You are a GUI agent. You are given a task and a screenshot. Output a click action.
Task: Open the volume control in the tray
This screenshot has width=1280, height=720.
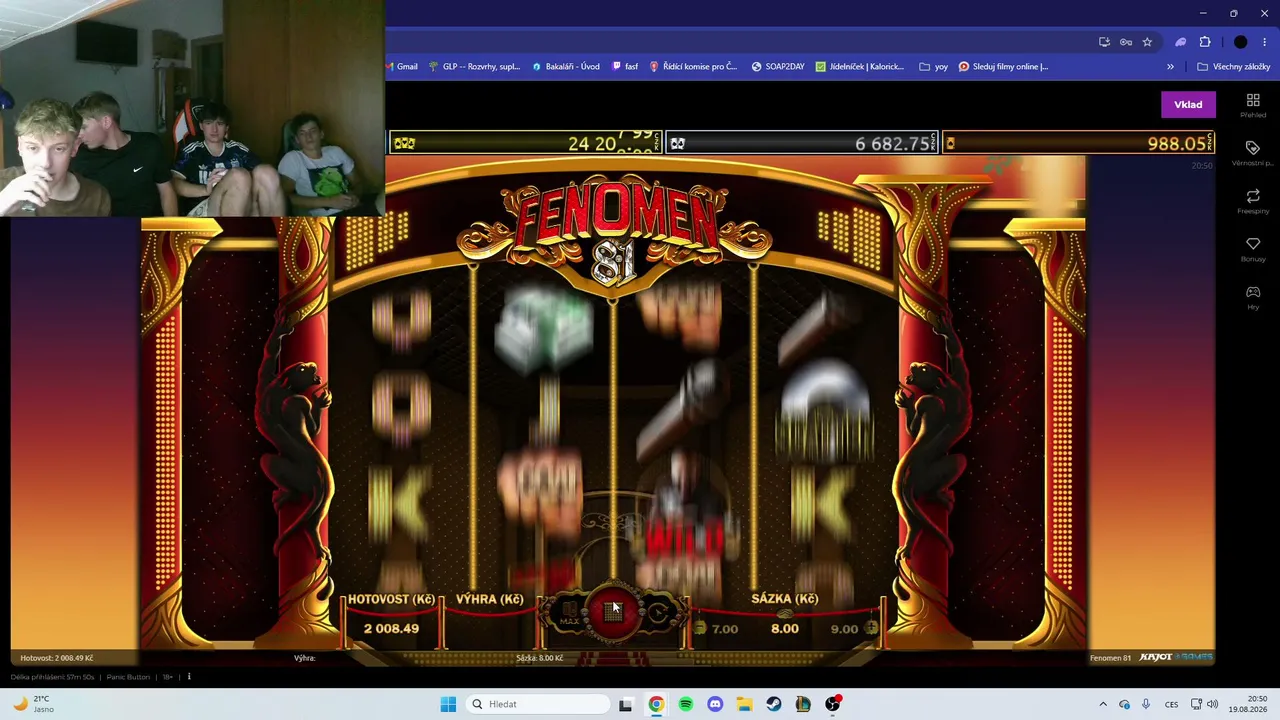click(x=1212, y=704)
